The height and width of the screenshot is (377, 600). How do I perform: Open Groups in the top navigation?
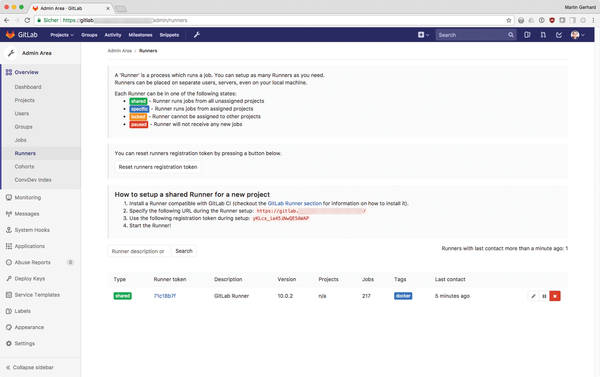click(89, 35)
